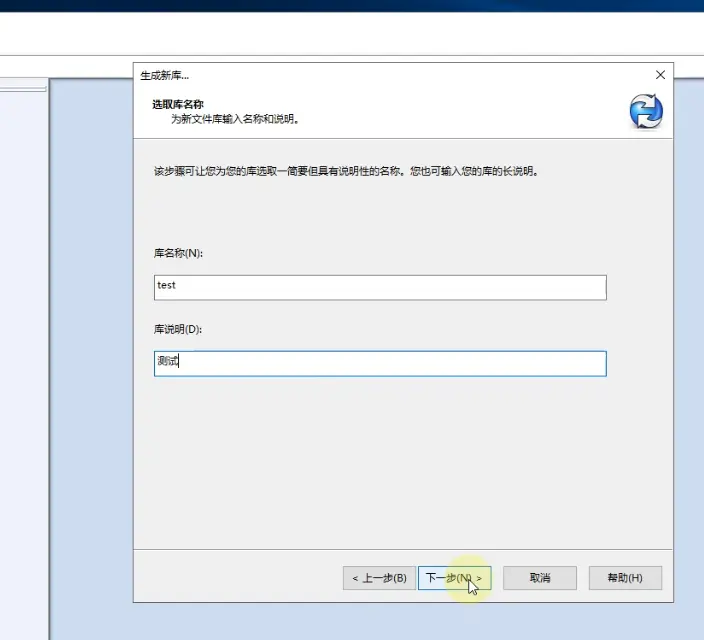This screenshot has height=640, width=704.
Task: Click the light blue workspace right of dialog
Action: (x=688, y=350)
